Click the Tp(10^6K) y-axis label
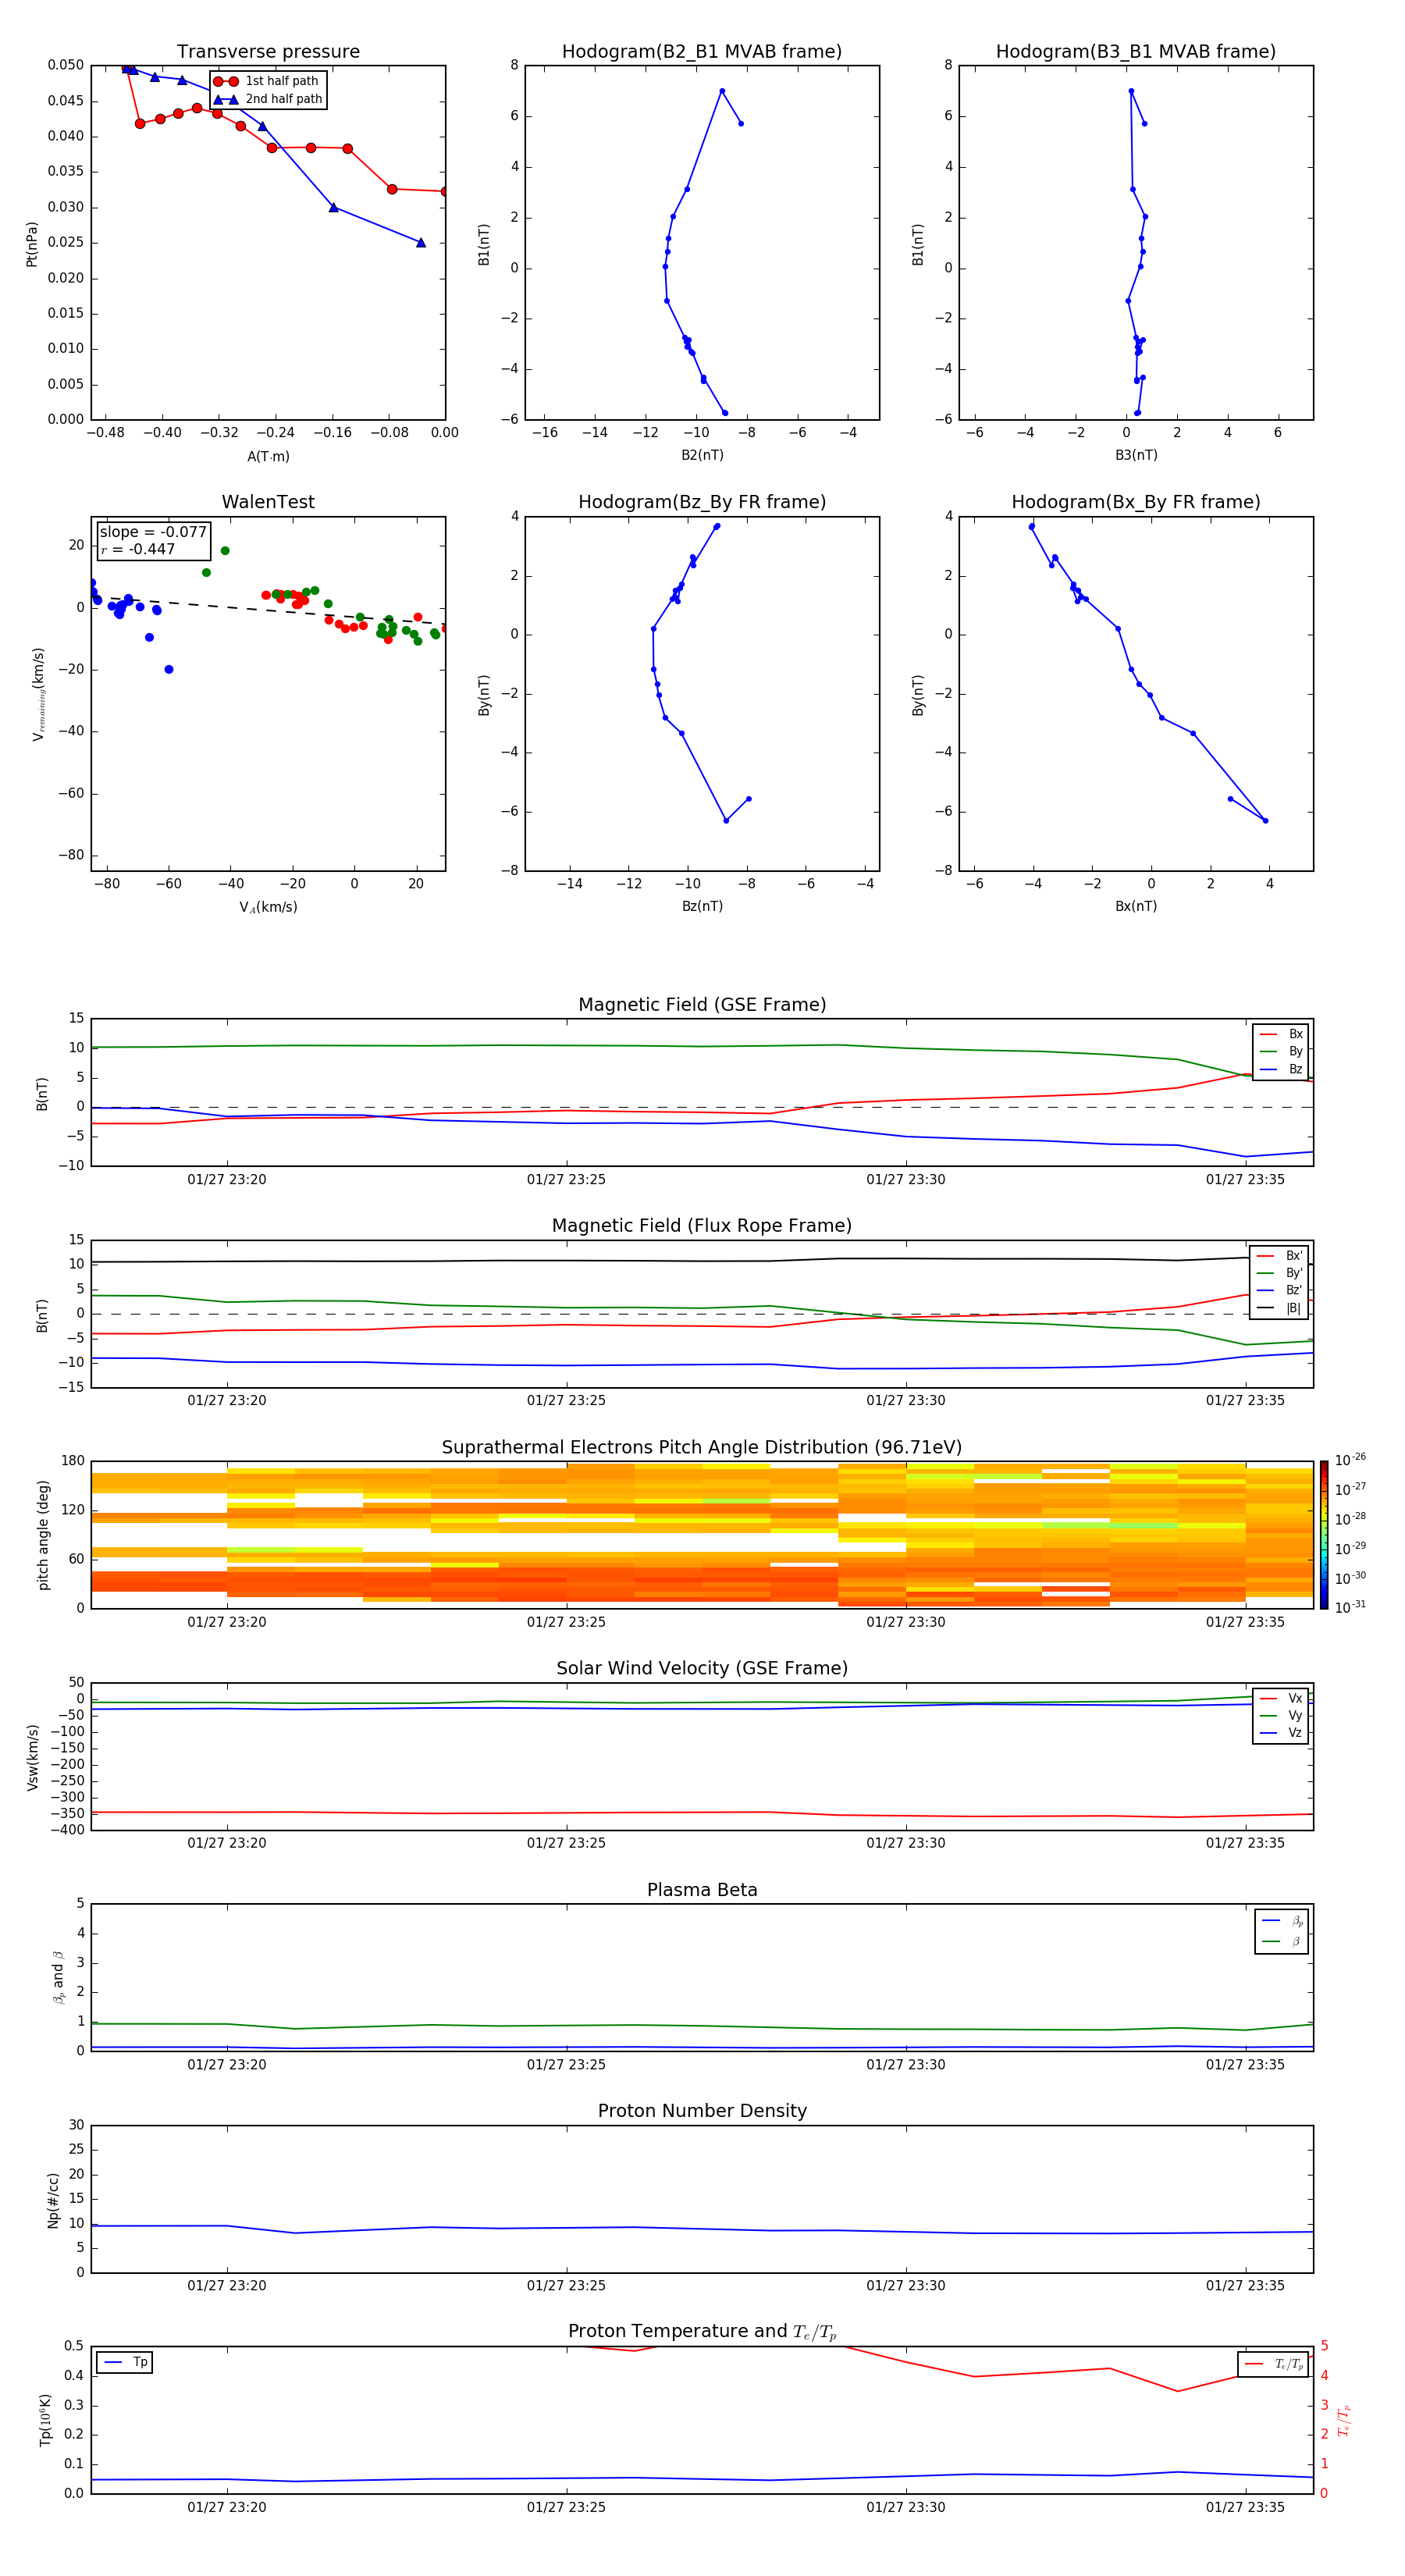The height and width of the screenshot is (2576, 1405). (x=45, y=2420)
